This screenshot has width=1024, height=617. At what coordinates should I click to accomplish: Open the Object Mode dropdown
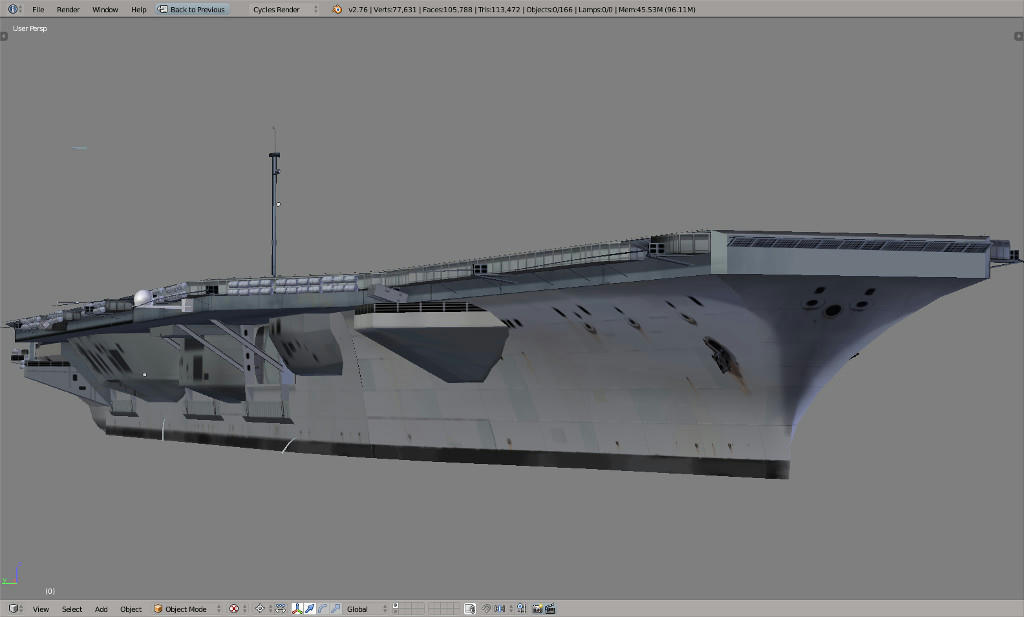pos(186,607)
